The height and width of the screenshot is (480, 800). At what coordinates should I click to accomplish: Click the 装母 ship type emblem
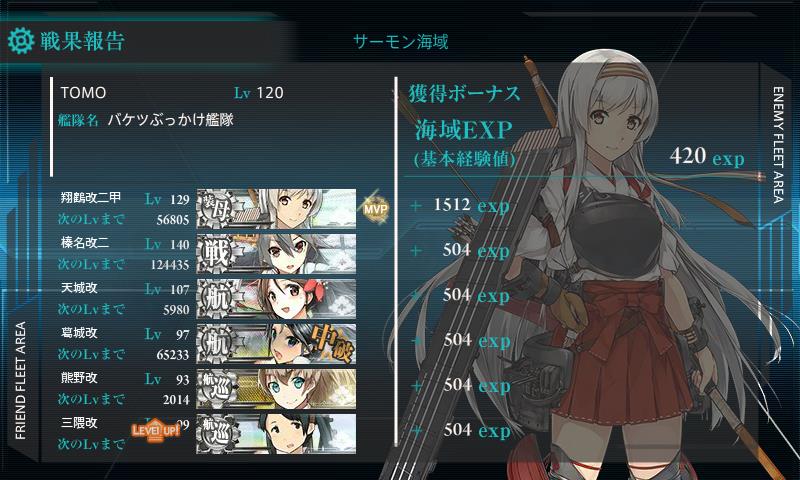(x=216, y=208)
